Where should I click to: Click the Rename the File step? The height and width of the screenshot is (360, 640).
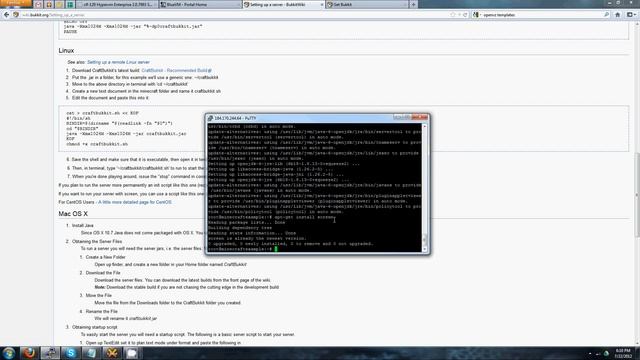point(102,311)
